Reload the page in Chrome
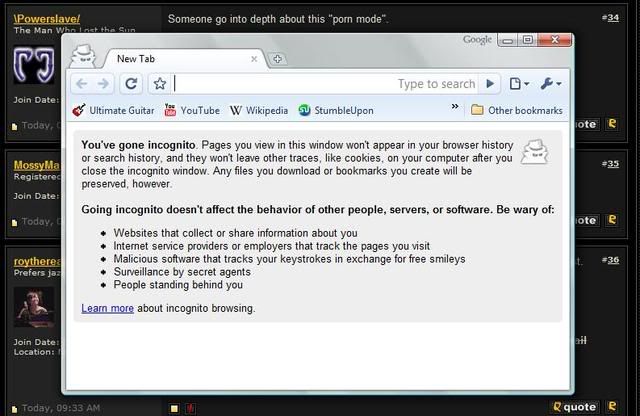This screenshot has height=416, width=640. pos(131,84)
